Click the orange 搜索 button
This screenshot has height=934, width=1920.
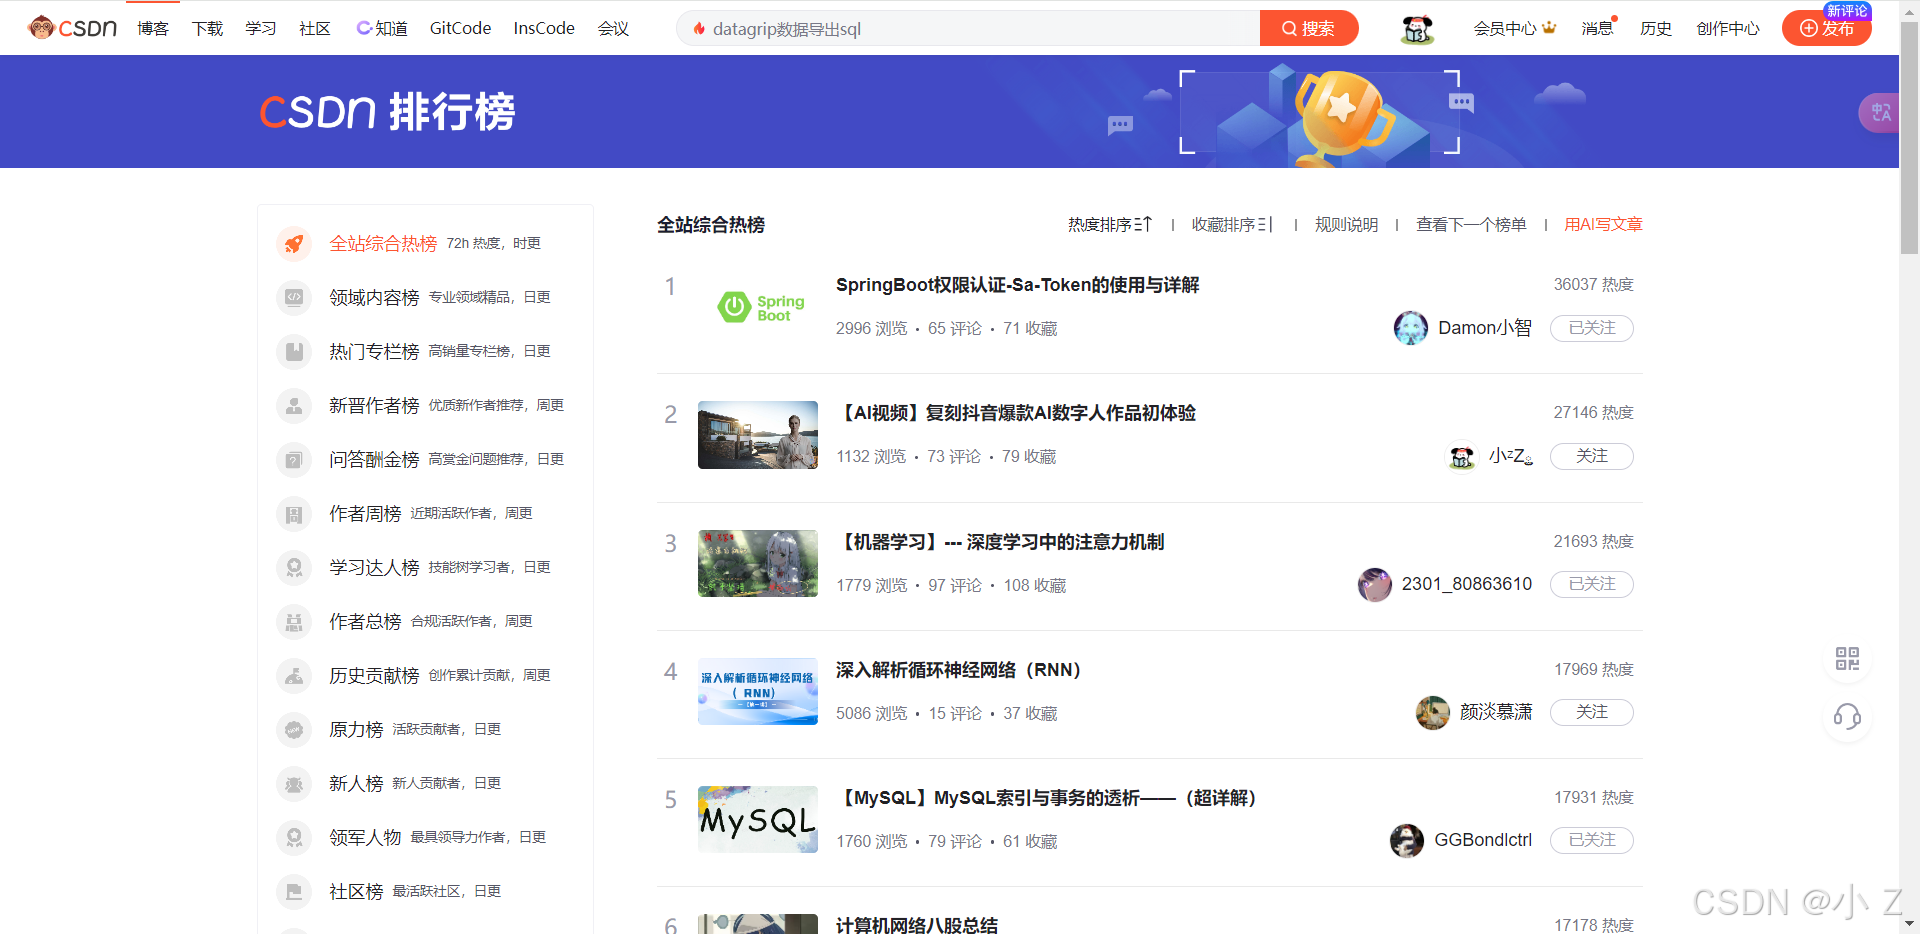coord(1309,28)
